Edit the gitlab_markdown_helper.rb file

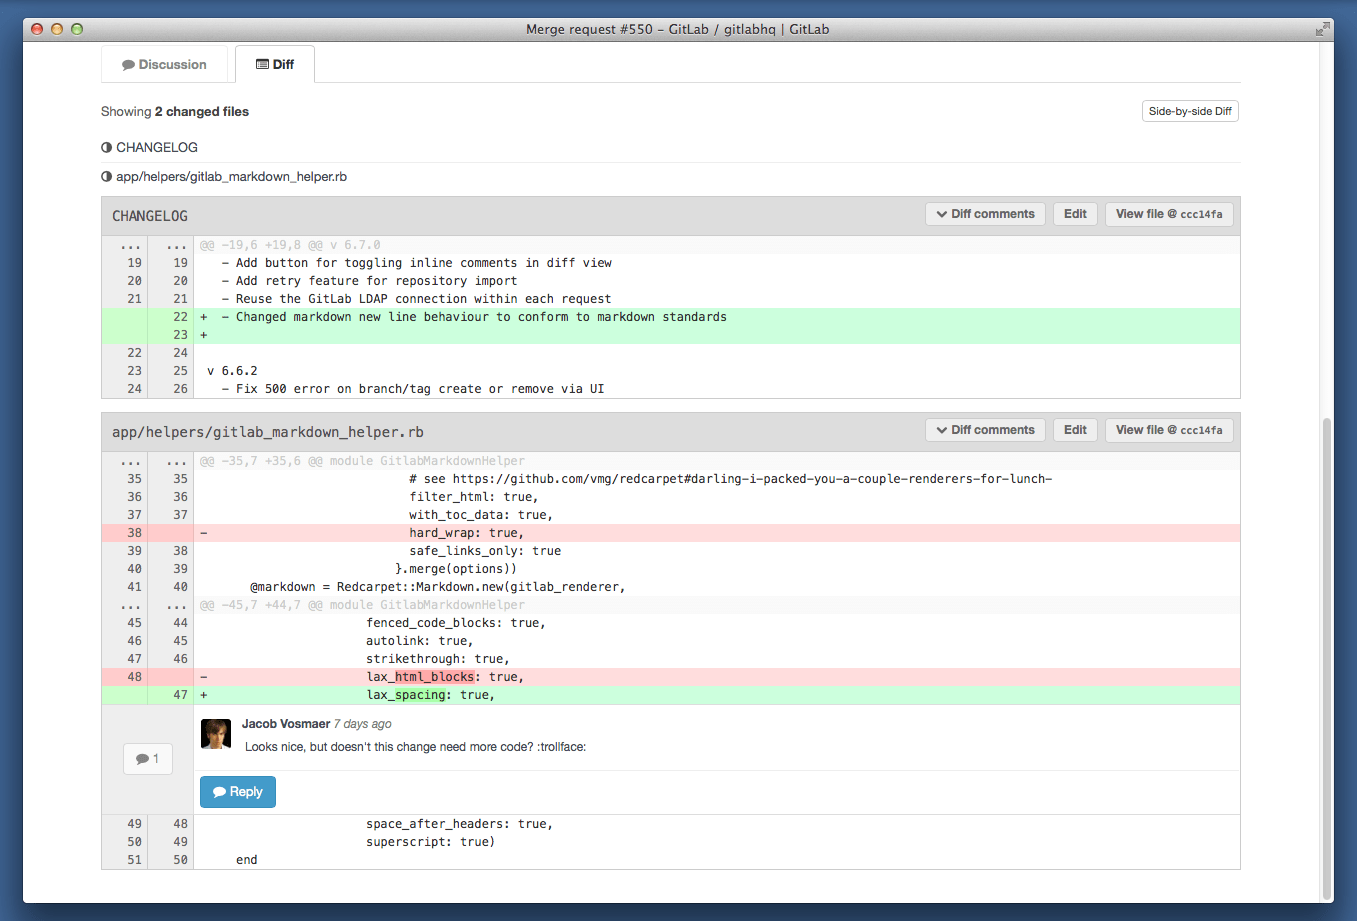pyautogui.click(x=1075, y=430)
